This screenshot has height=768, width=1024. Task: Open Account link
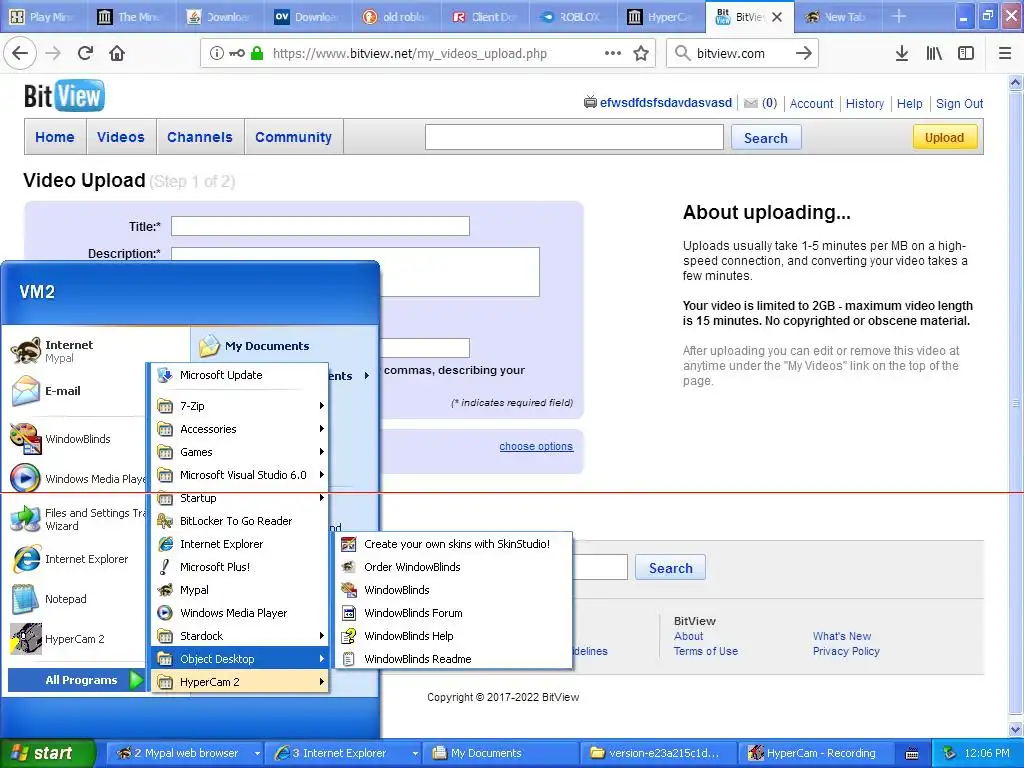click(811, 103)
